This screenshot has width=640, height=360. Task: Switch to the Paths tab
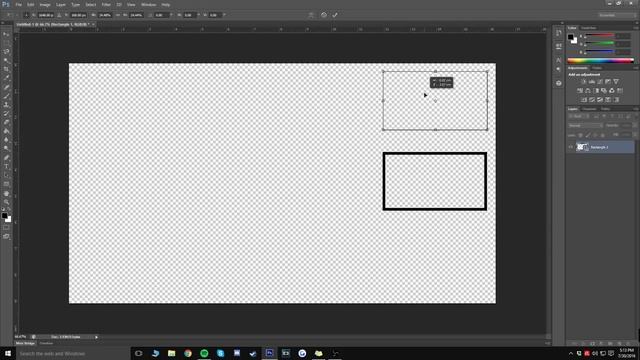[605, 109]
